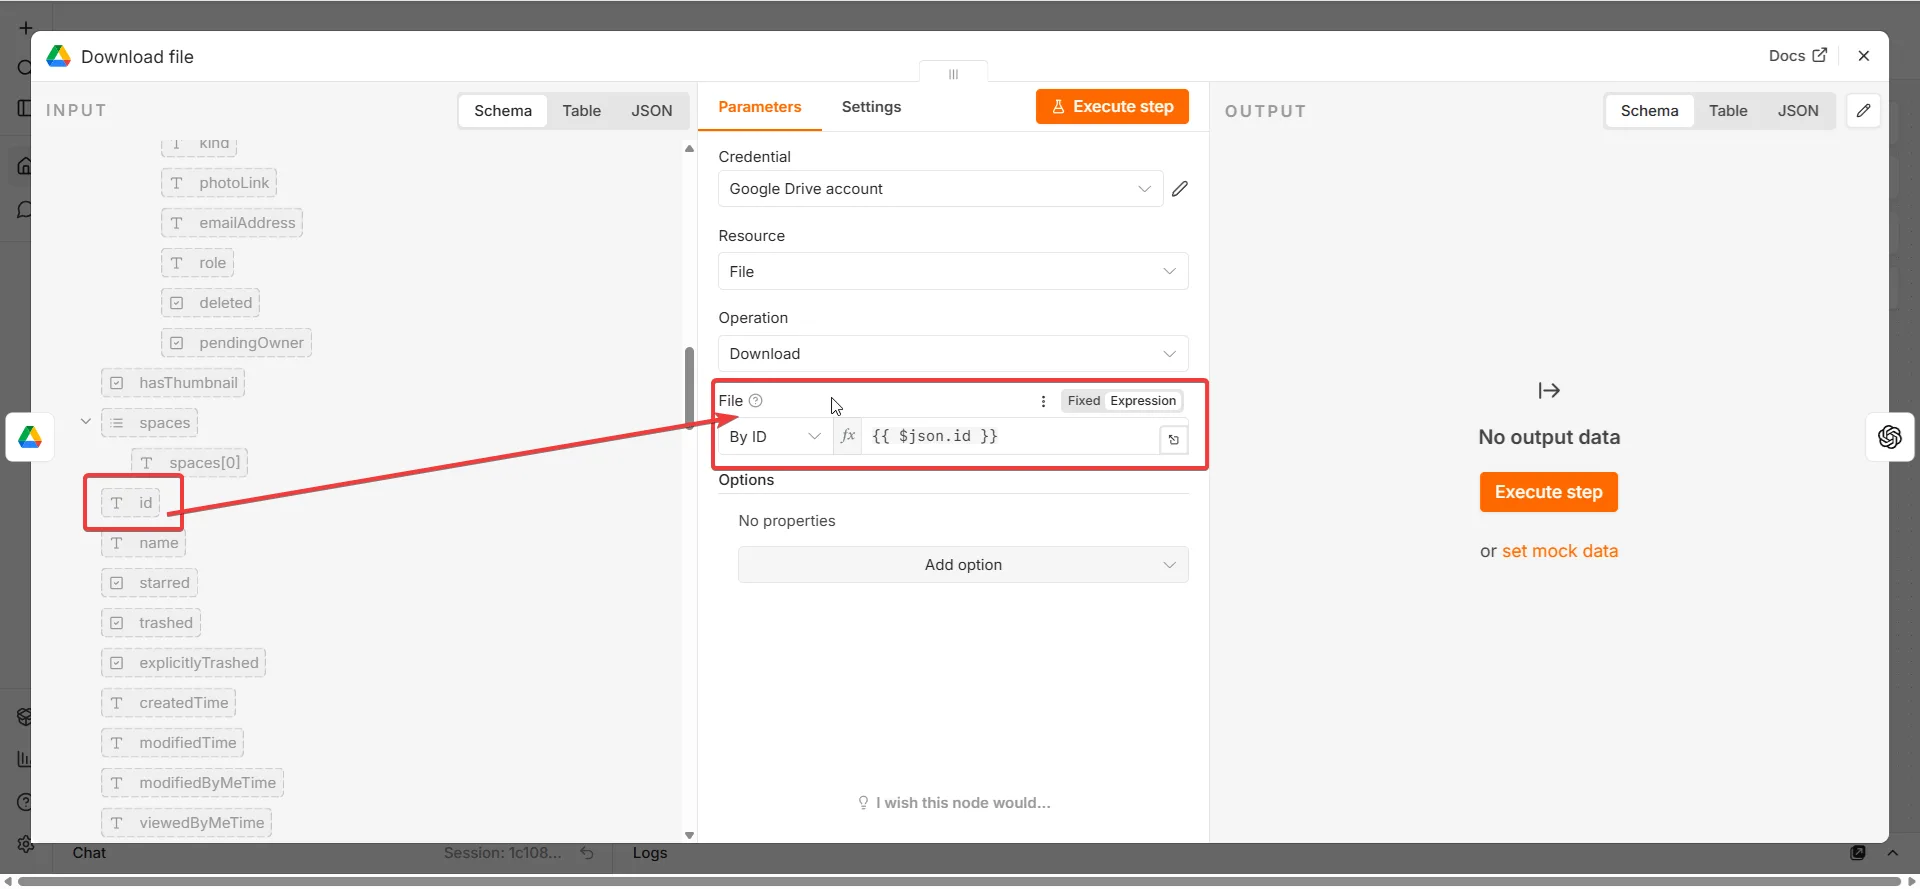Viewport: 1920px width, 889px height.
Task: Click the pop-out icon at the bottom right
Action: pyautogui.click(x=1858, y=853)
